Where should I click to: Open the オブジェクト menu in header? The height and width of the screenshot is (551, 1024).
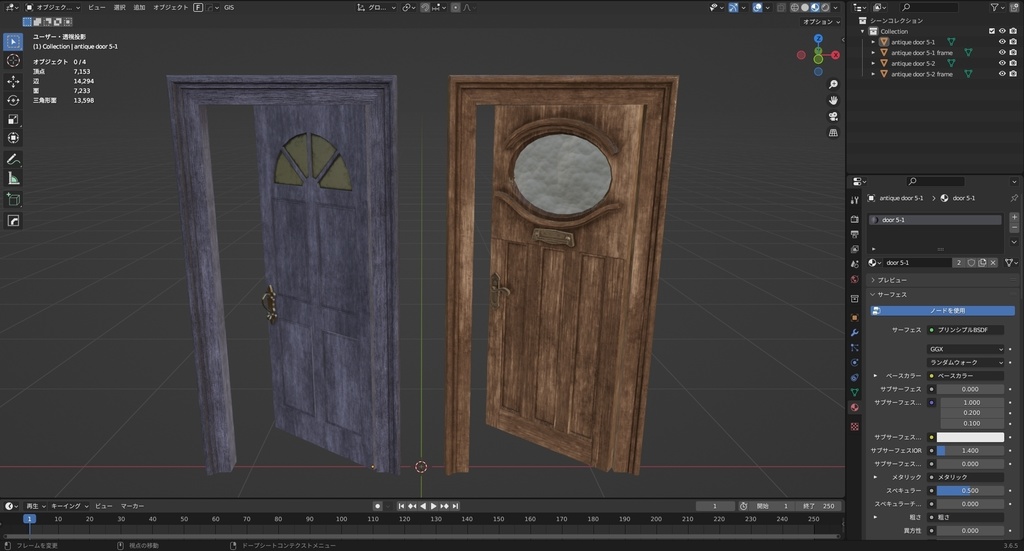coord(170,7)
